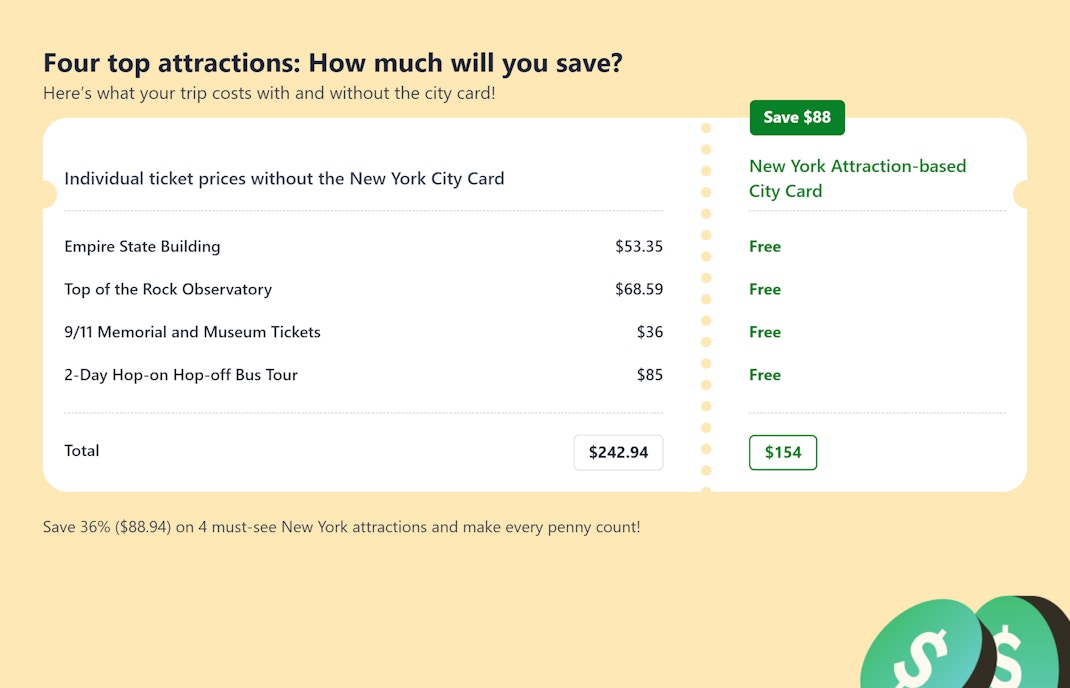Screen dimensions: 1070x688
Task: Click the $68.59 Top of the Rock price
Action: 639,290
